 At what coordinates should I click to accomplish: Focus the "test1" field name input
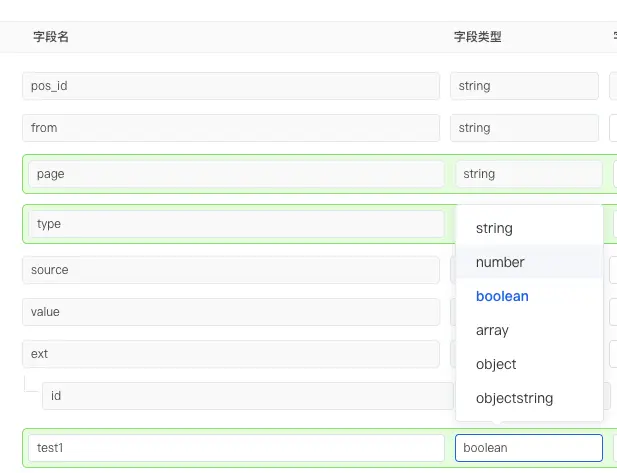point(236,448)
